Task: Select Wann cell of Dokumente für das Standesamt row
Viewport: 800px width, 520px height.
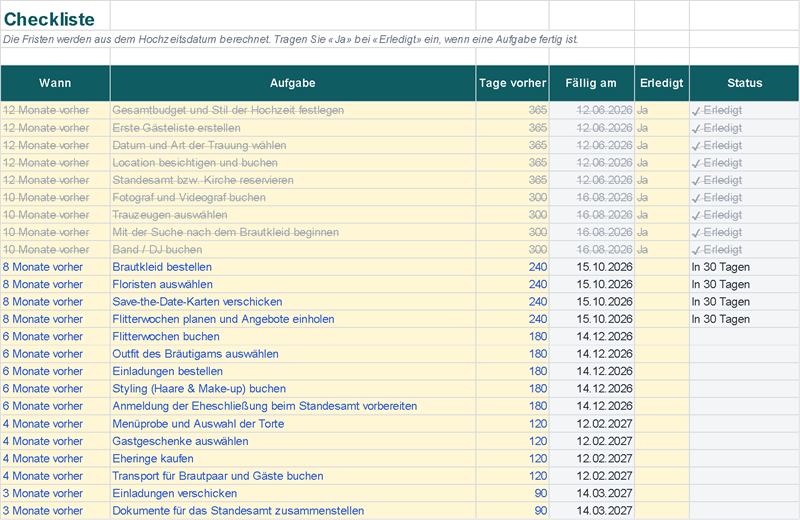Action: 55,511
